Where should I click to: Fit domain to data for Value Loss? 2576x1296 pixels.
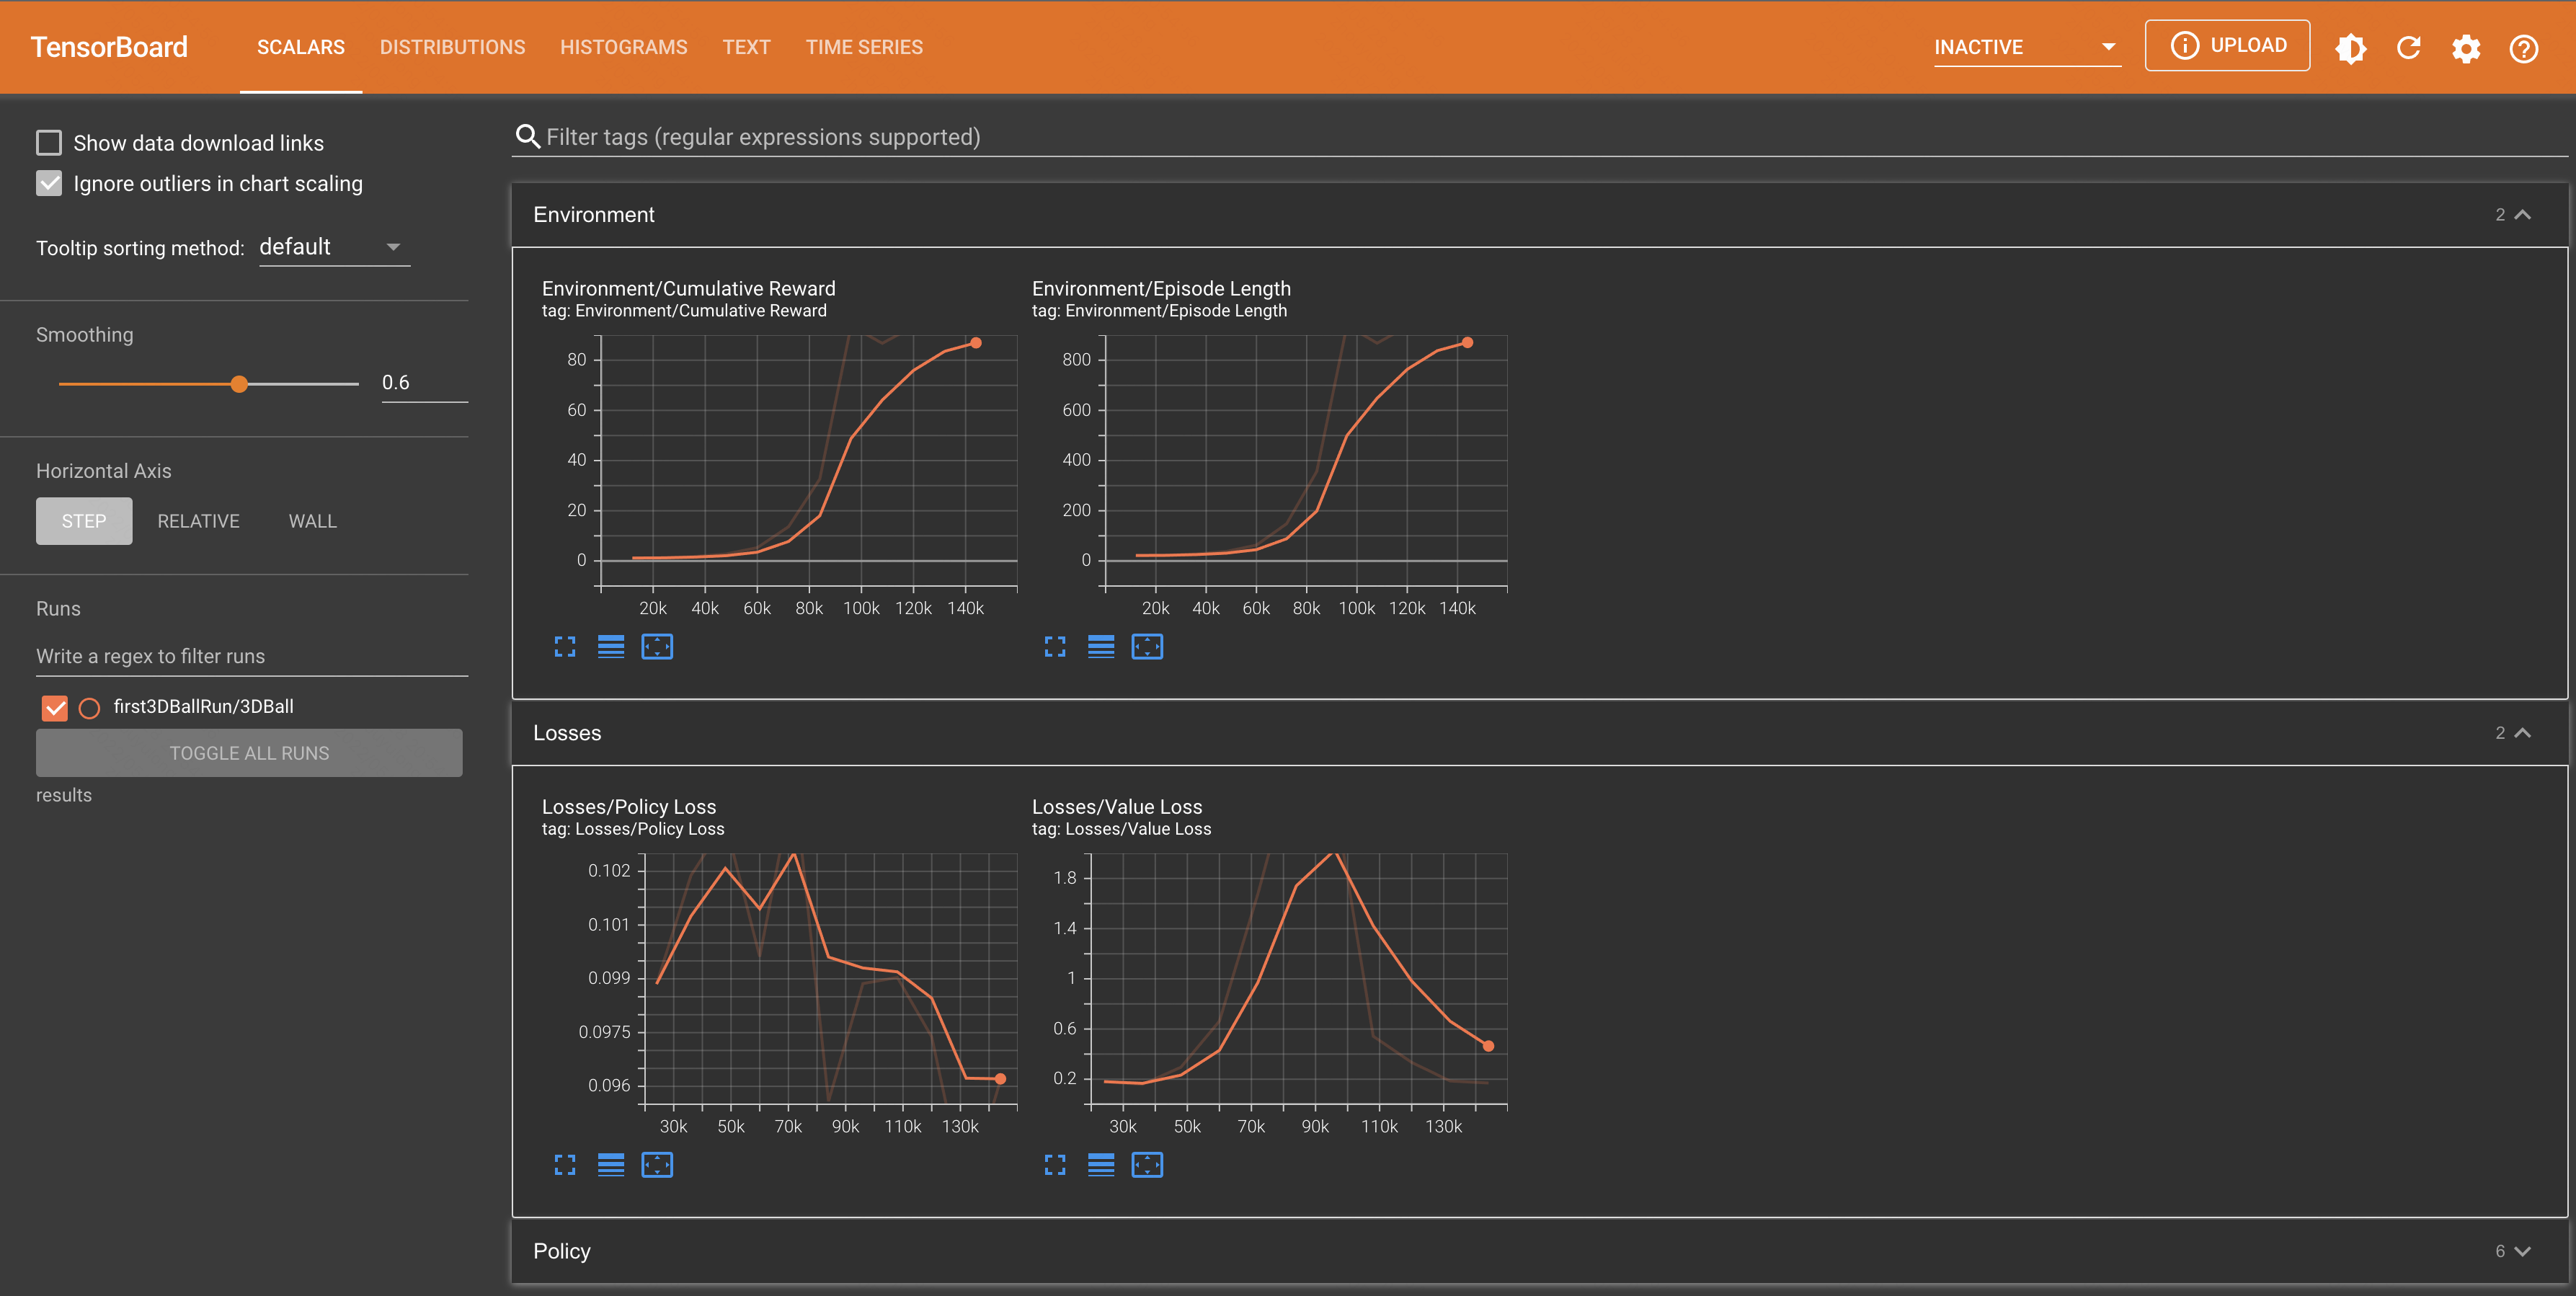(1147, 1165)
